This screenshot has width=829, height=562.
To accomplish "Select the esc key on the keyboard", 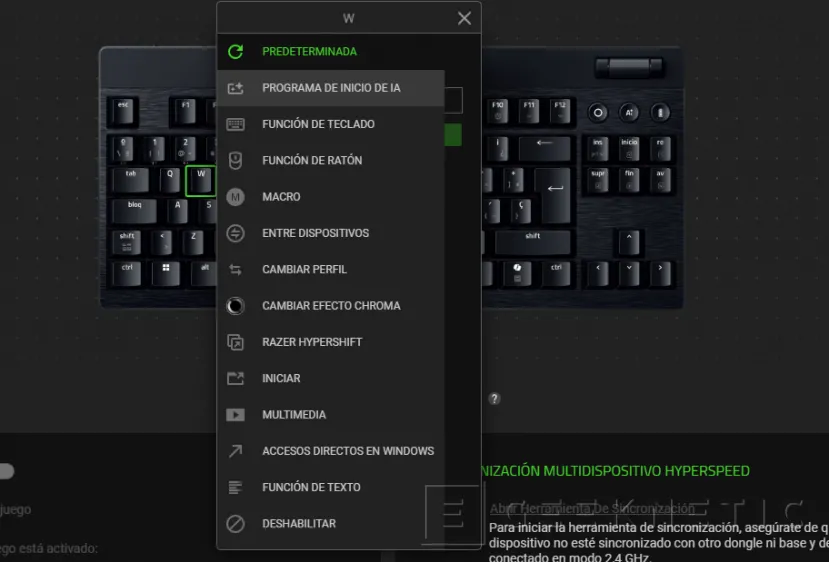I will pyautogui.click(x=123, y=111).
